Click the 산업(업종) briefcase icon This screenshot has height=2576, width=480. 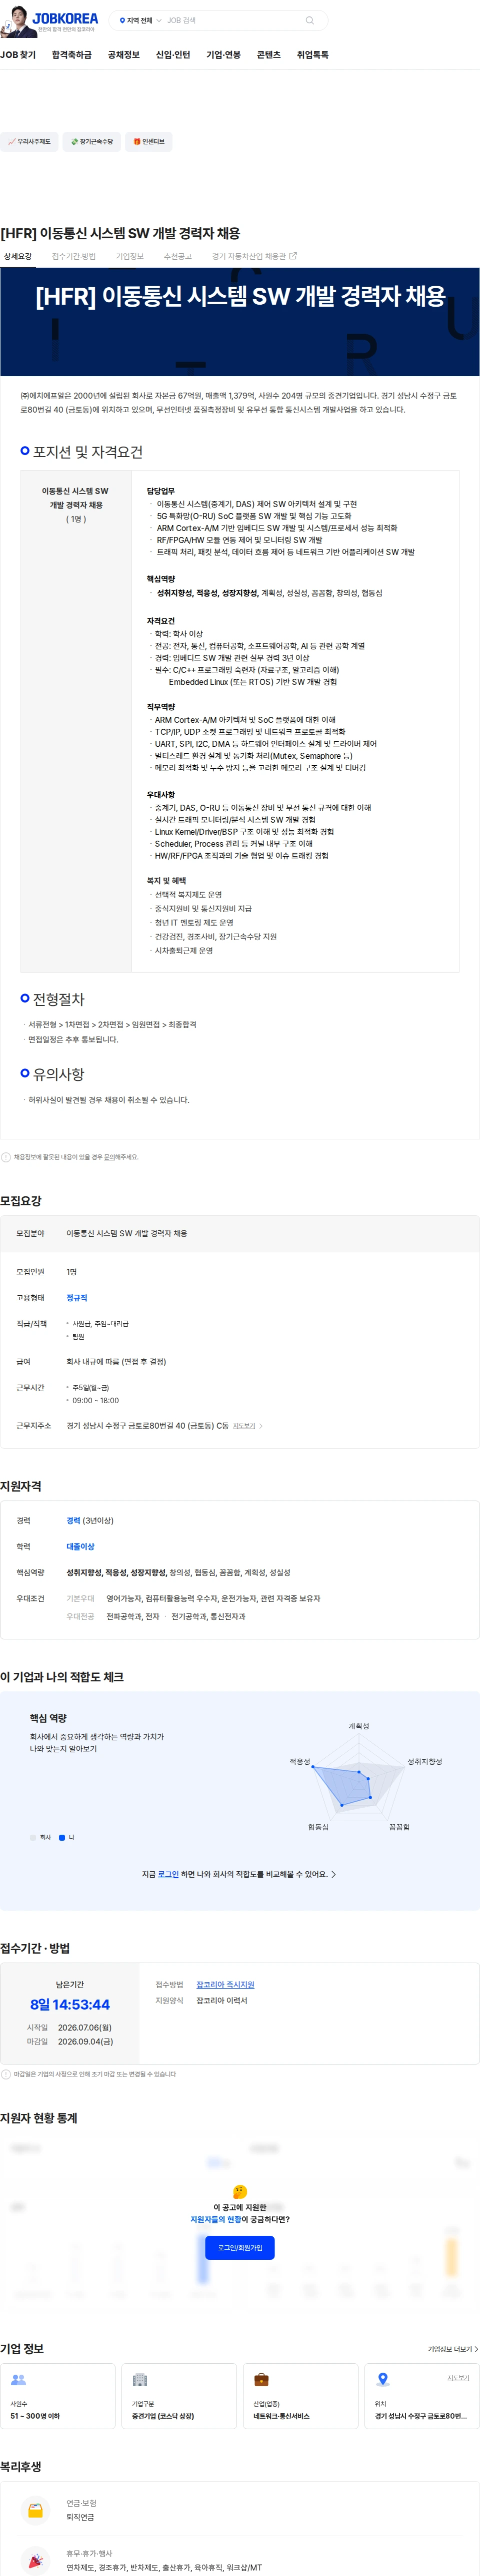[x=261, y=2380]
